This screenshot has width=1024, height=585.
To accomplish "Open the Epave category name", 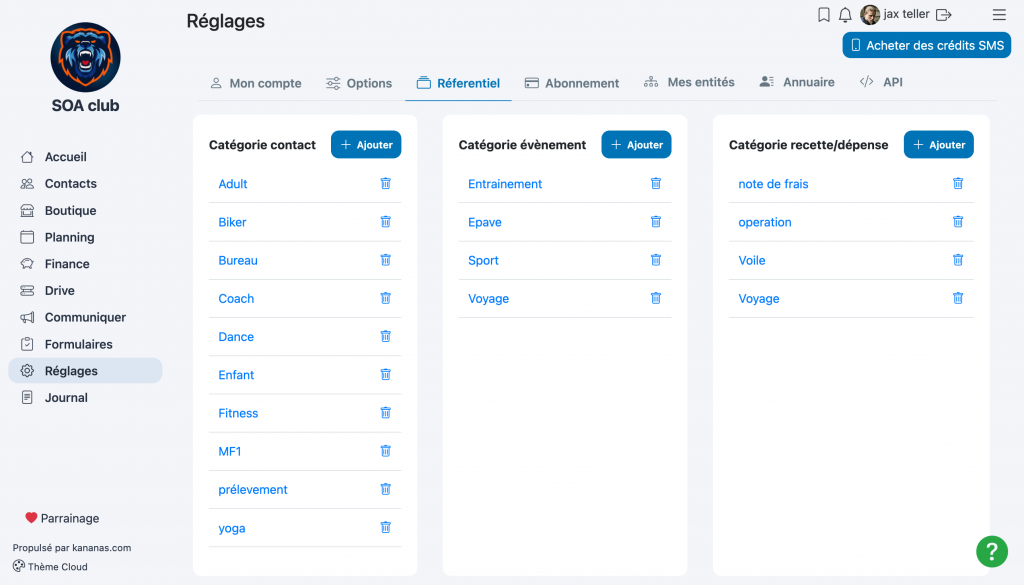I will 485,222.
